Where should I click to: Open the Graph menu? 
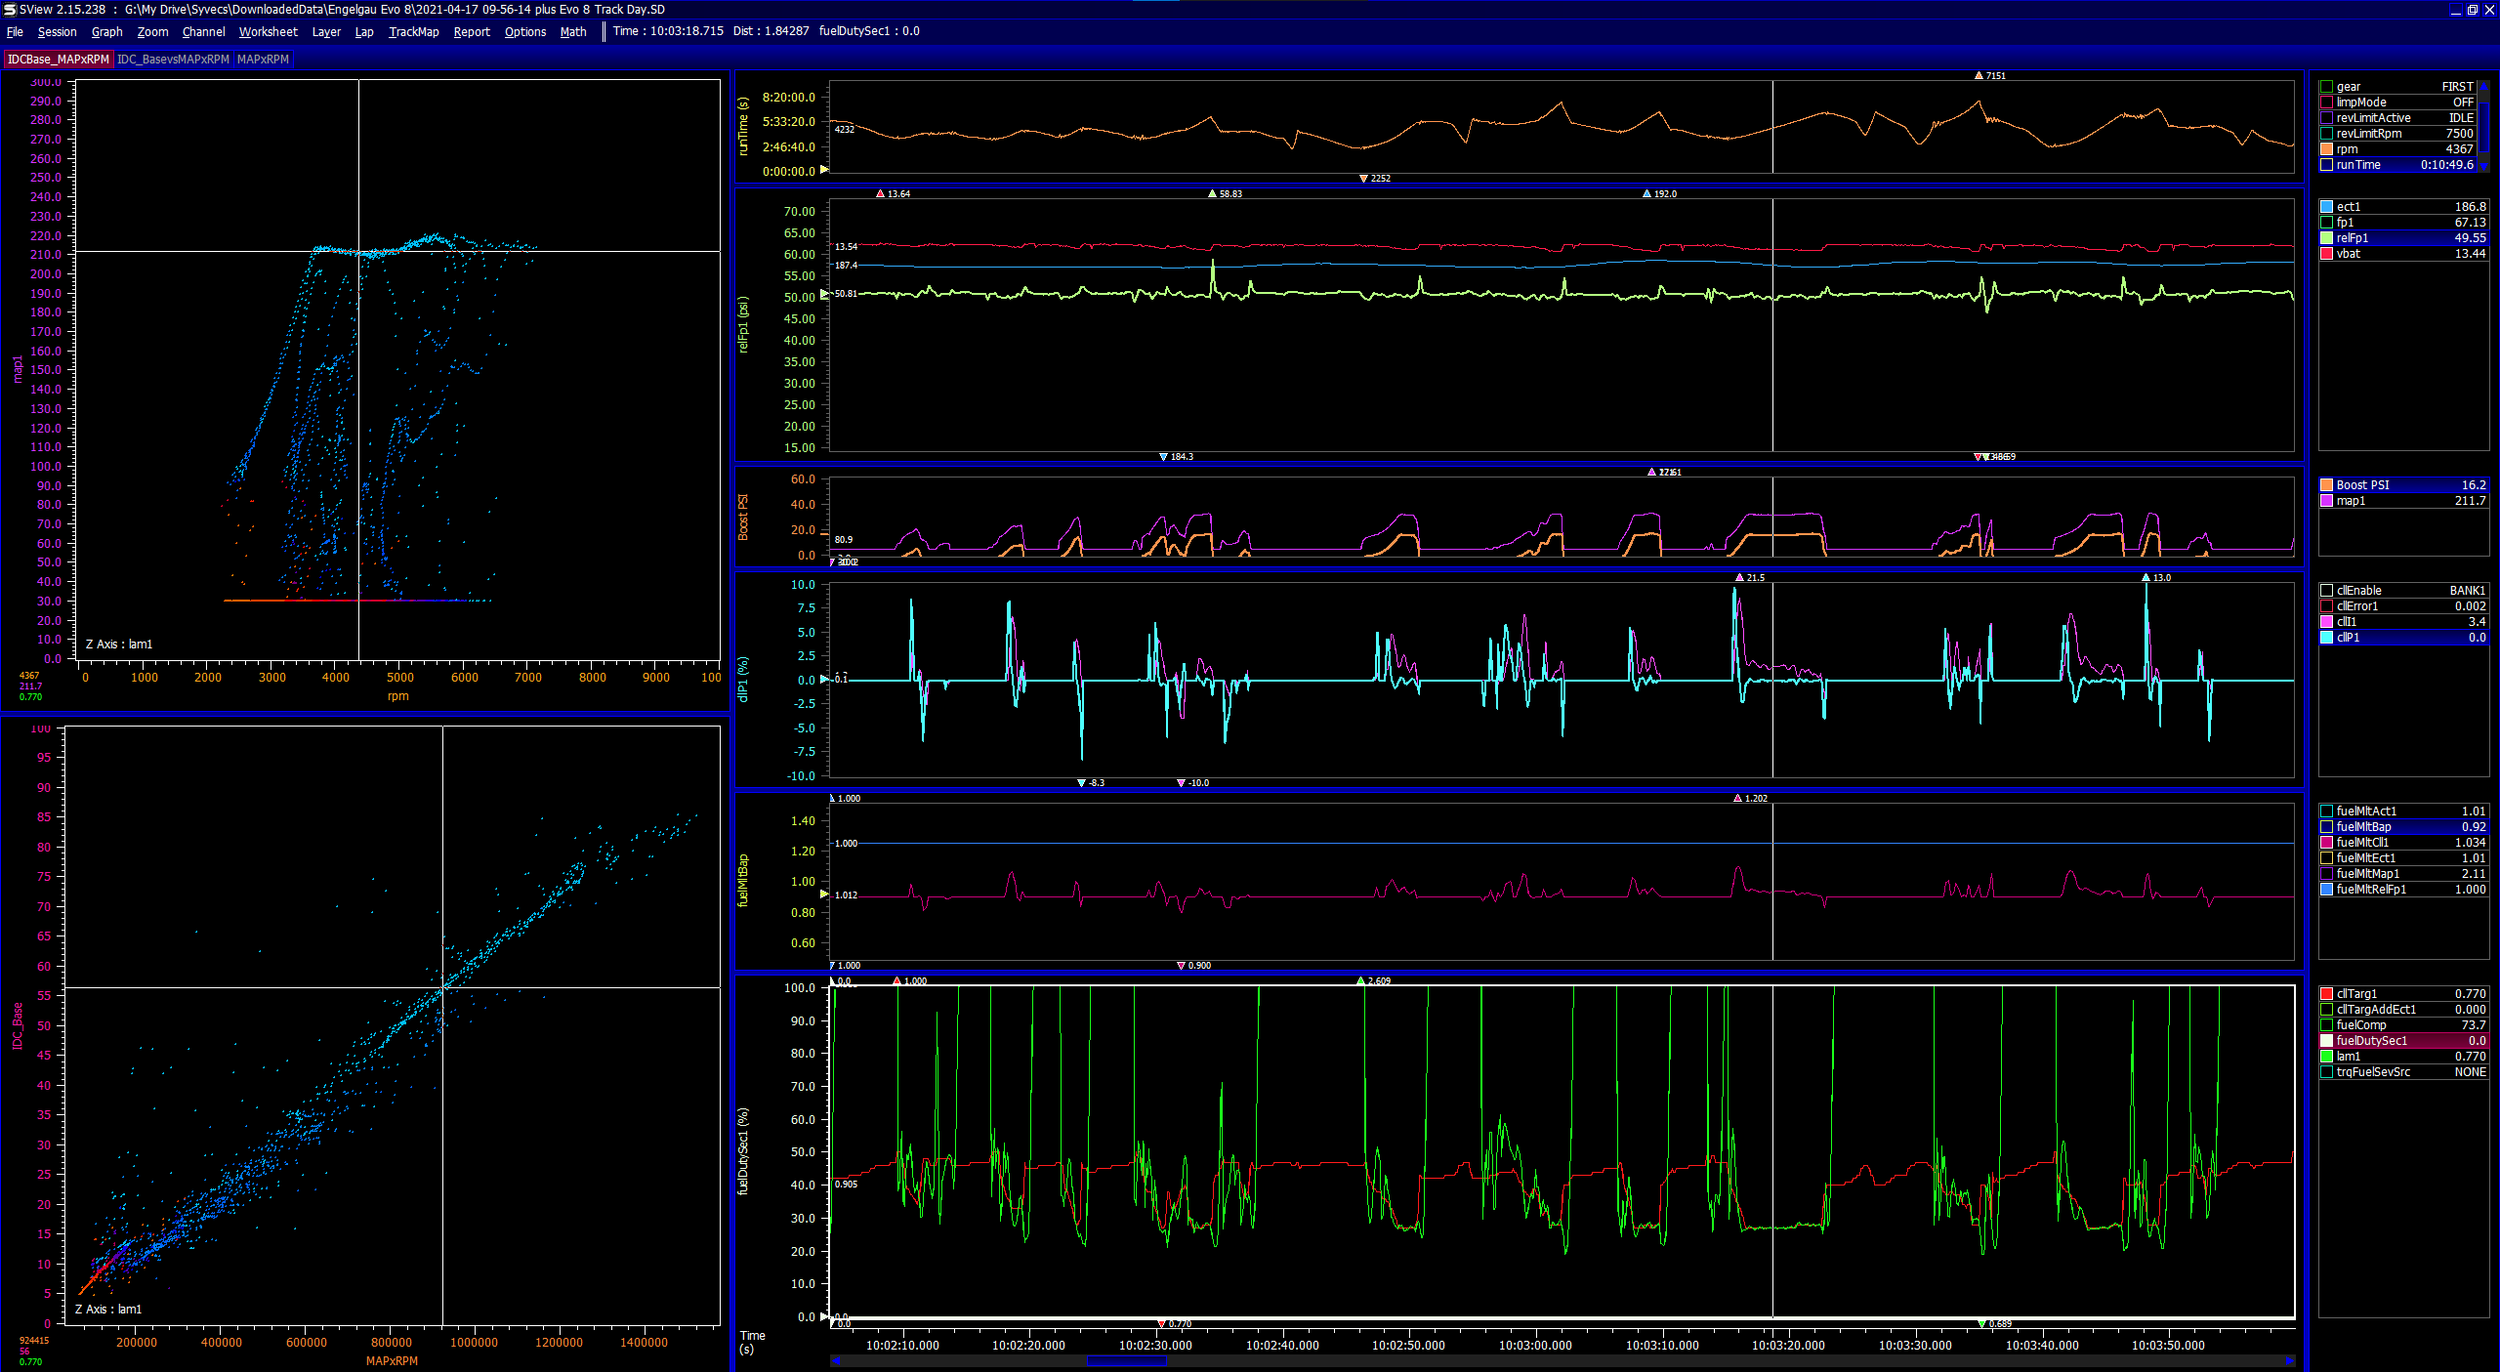(107, 31)
